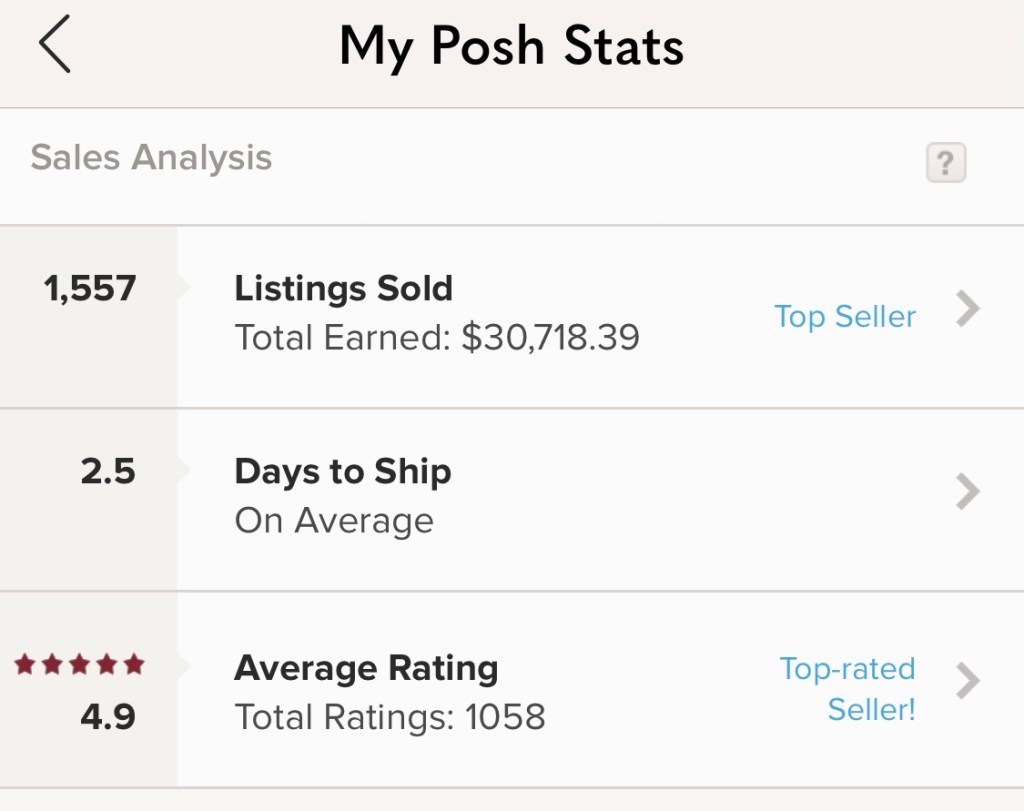
Task: Click Total Earned: $30,718.39 text
Action: click(x=437, y=337)
